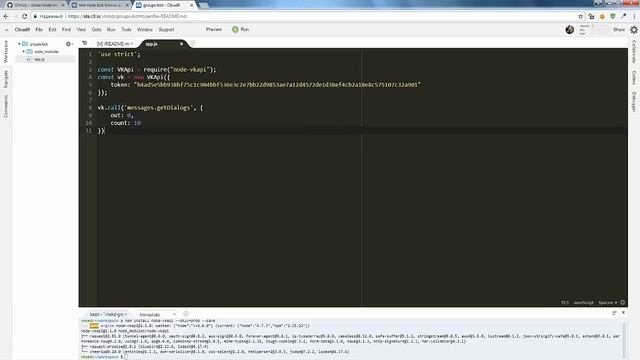Add a new editor tab with plus
The image size is (640, 360).
coord(193,43)
